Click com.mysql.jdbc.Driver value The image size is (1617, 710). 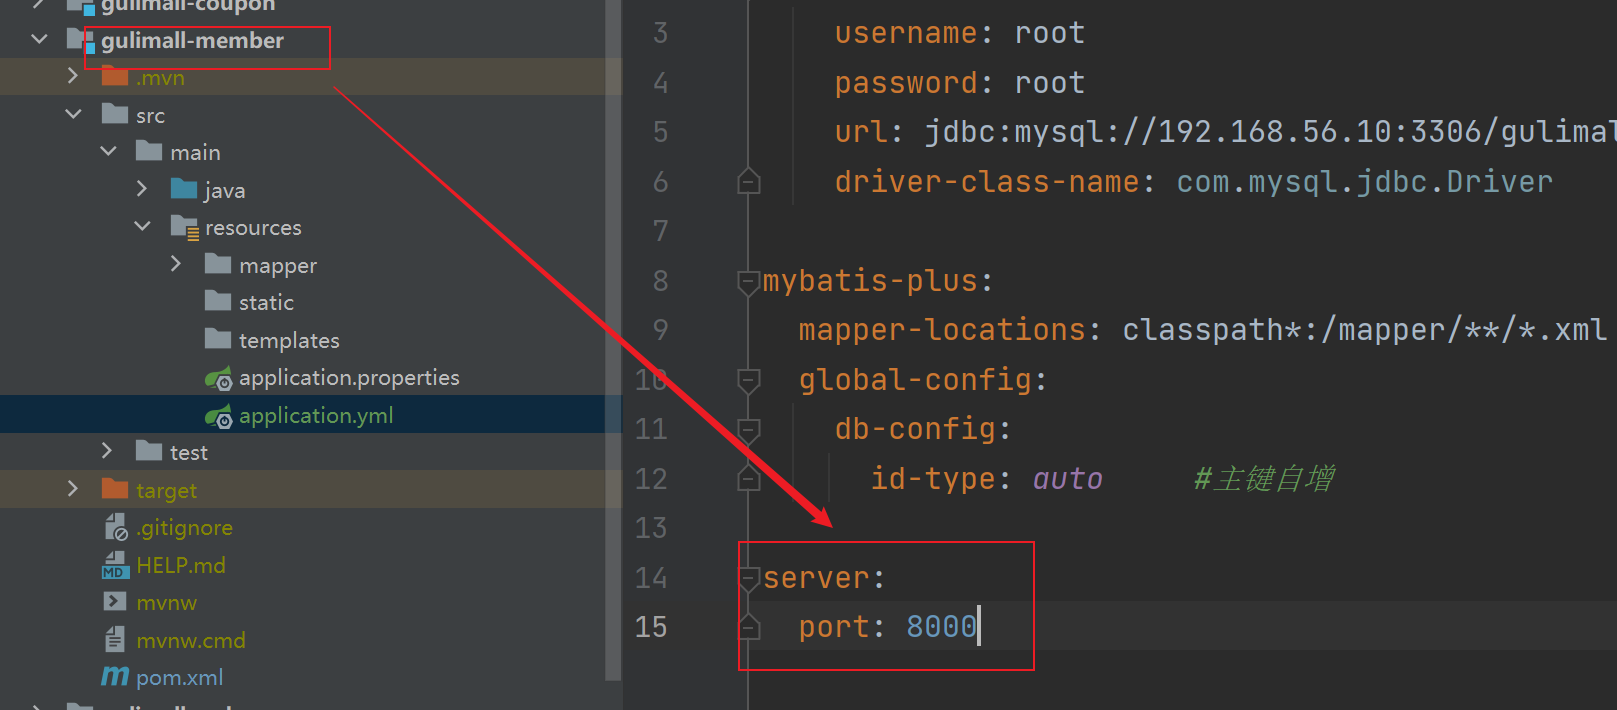point(1364,182)
